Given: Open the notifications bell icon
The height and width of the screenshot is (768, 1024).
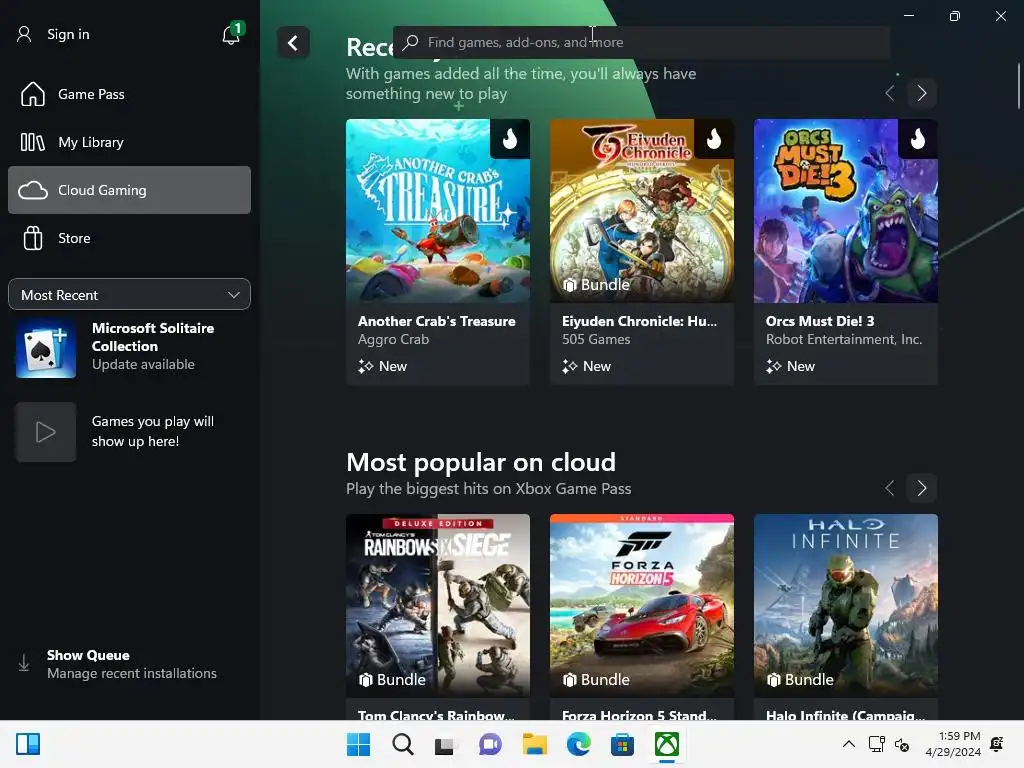Looking at the screenshot, I should (x=231, y=33).
